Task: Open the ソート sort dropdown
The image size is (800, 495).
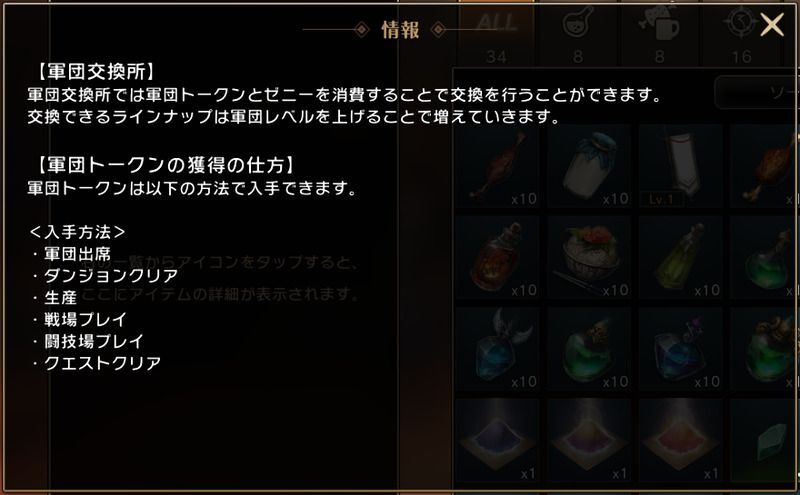Action: click(757, 92)
